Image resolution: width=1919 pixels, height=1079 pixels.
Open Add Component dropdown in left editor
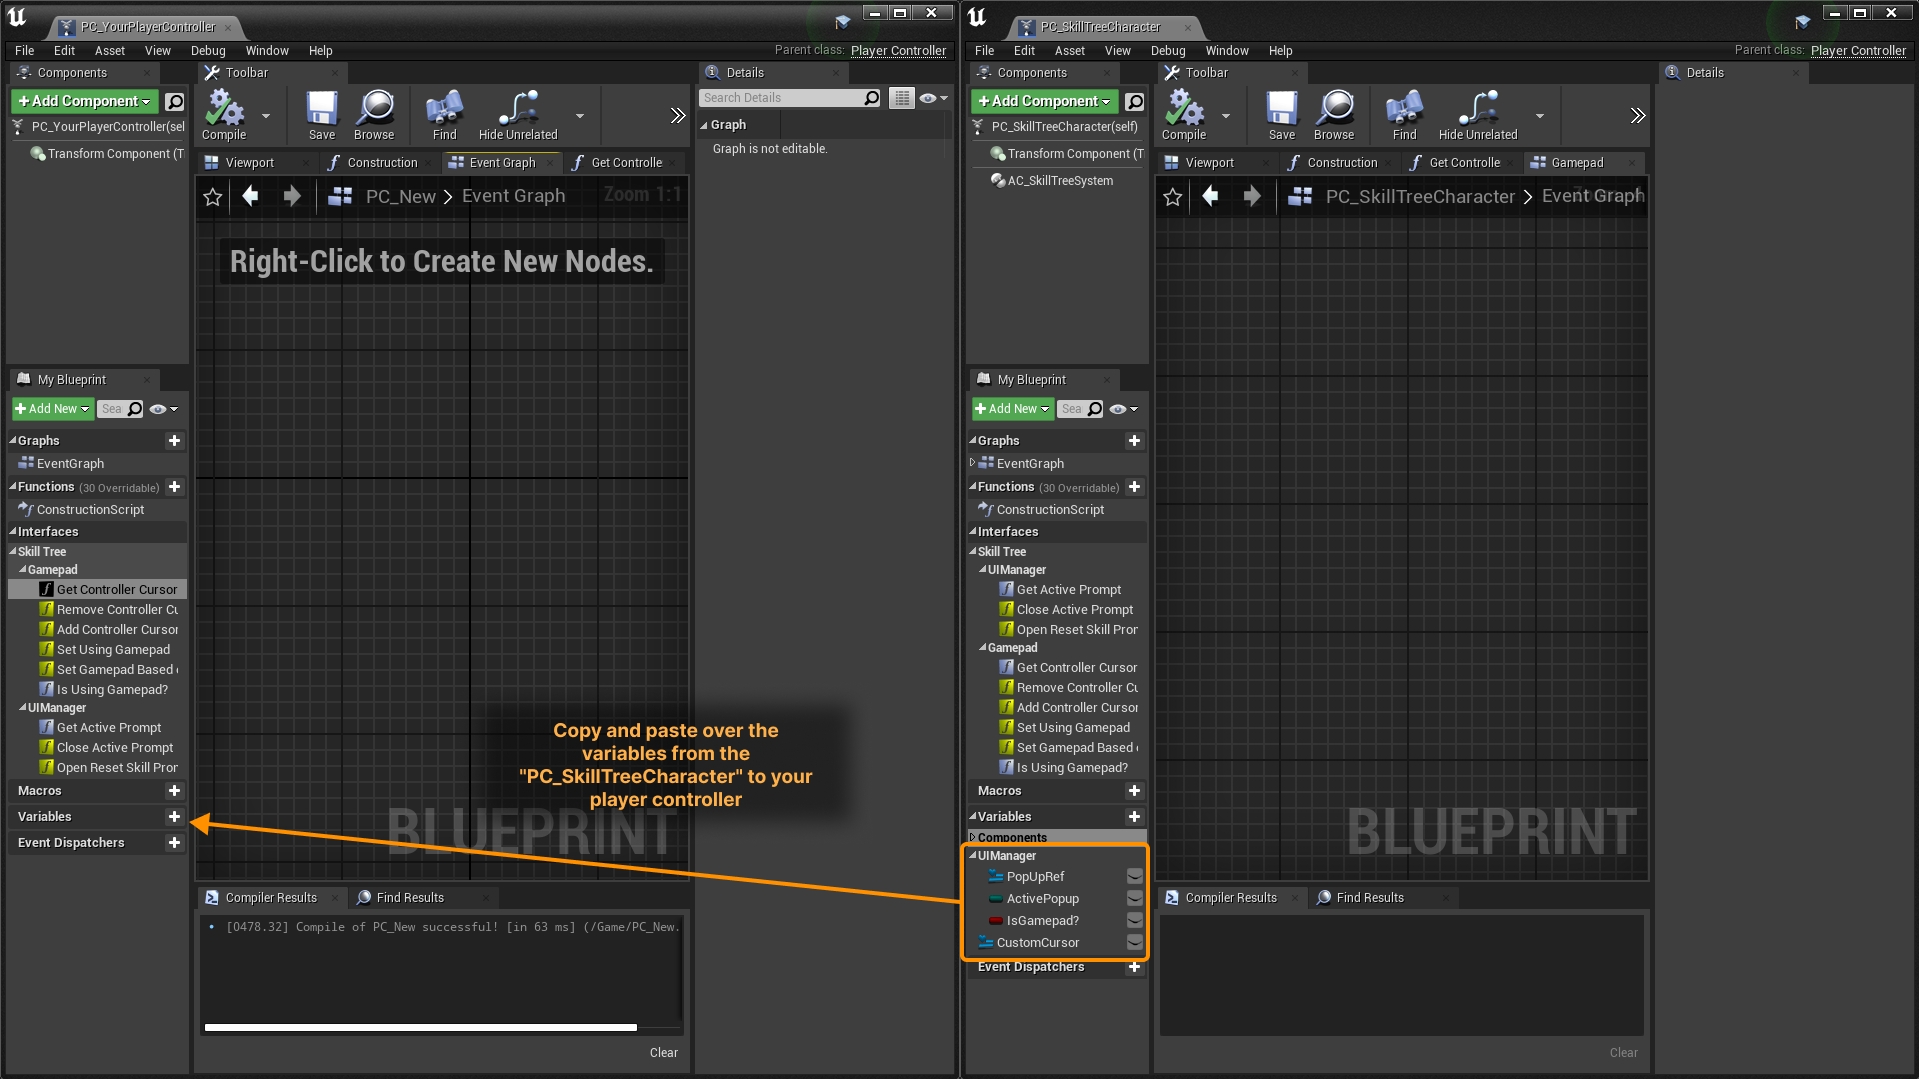pos(85,101)
